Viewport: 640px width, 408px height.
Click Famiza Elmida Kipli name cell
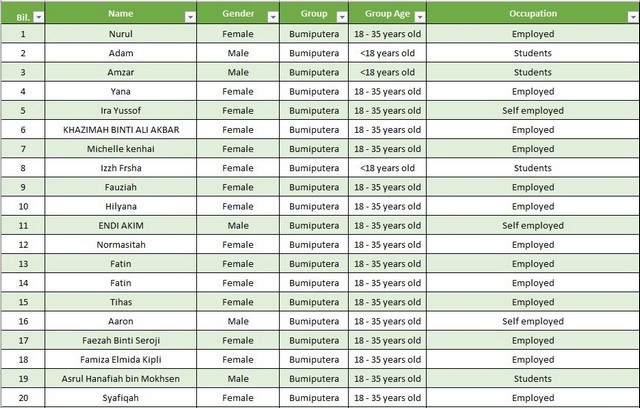pyautogui.click(x=120, y=360)
